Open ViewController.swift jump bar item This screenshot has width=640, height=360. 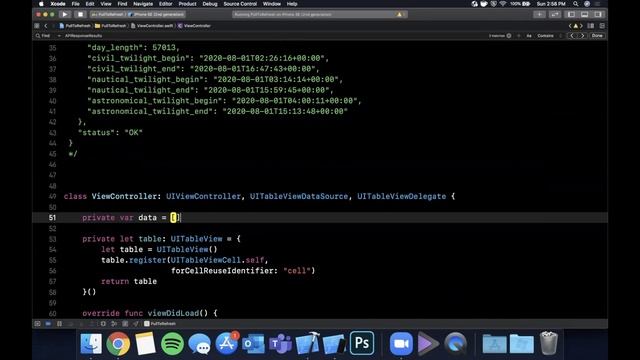[x=152, y=26]
